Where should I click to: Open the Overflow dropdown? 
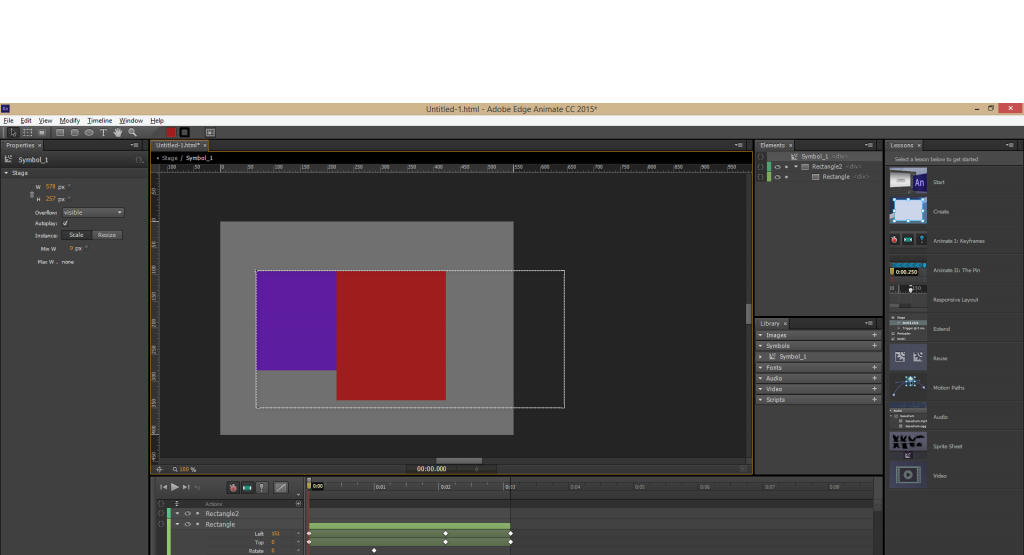tap(92, 212)
